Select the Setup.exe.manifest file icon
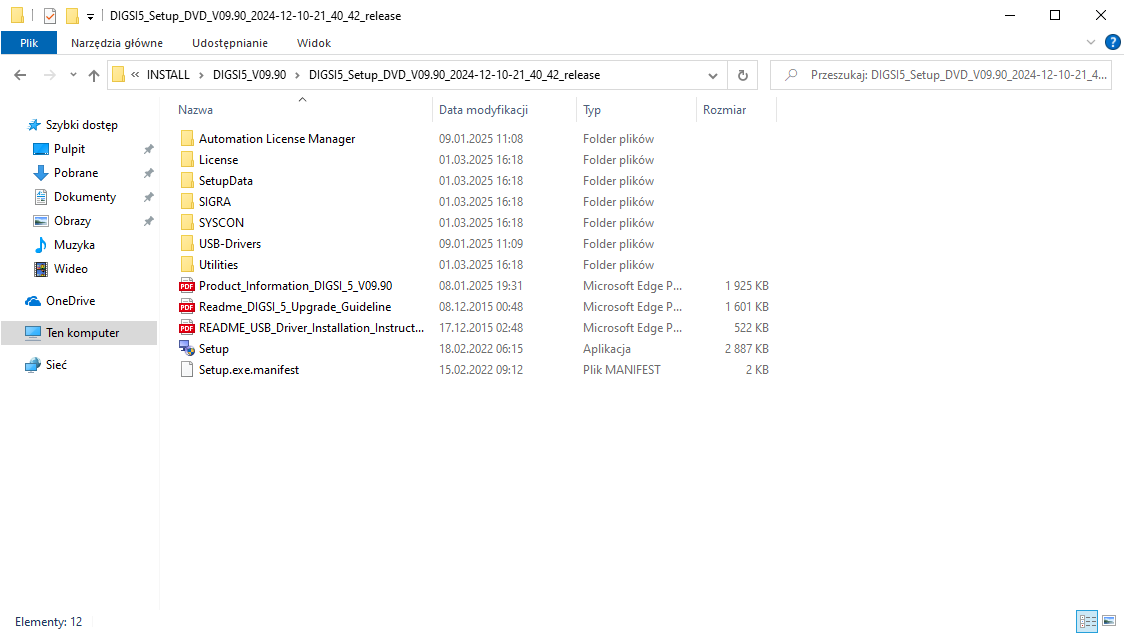Viewport: 1125px width, 634px height. pos(187,369)
